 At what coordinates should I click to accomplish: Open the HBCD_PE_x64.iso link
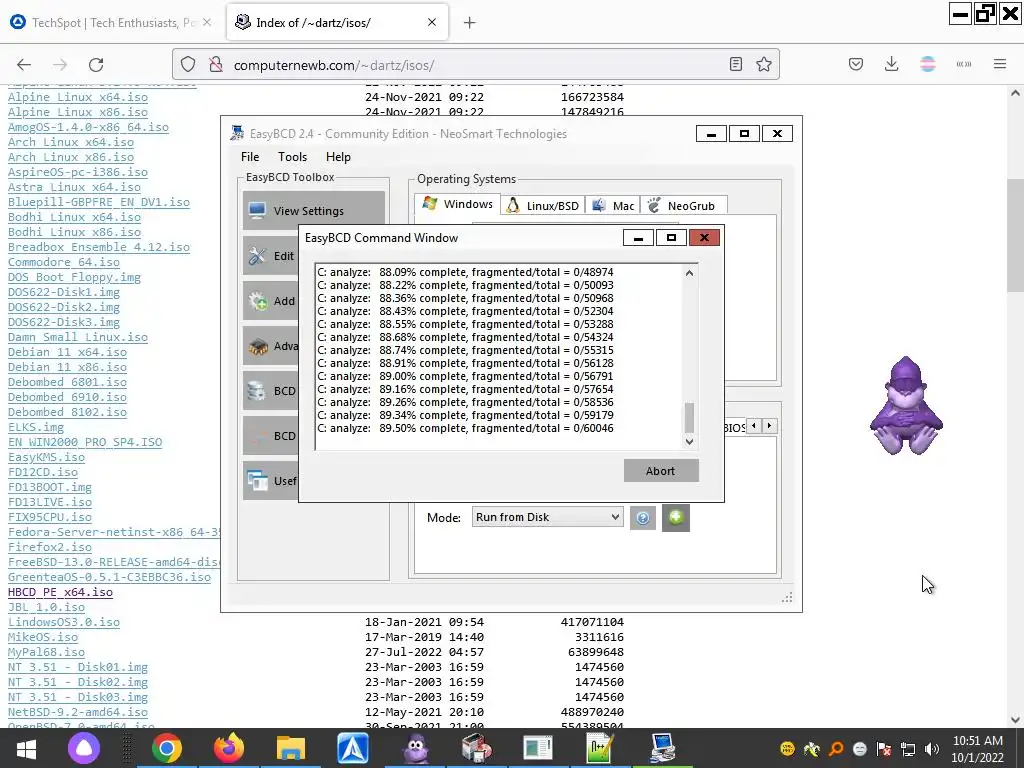tap(60, 592)
